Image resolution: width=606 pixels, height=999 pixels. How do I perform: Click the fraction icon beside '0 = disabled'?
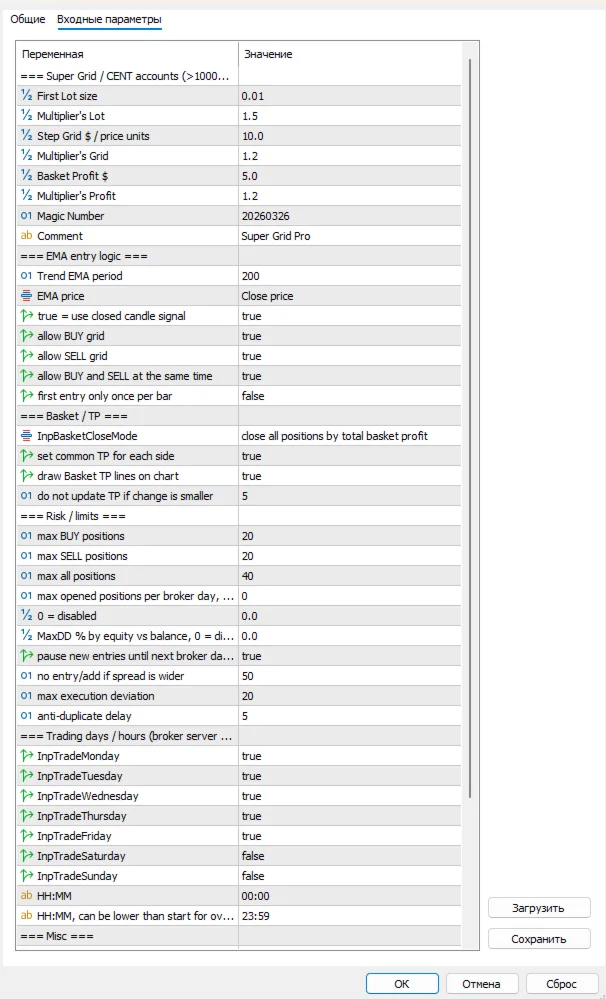click(x=26, y=615)
